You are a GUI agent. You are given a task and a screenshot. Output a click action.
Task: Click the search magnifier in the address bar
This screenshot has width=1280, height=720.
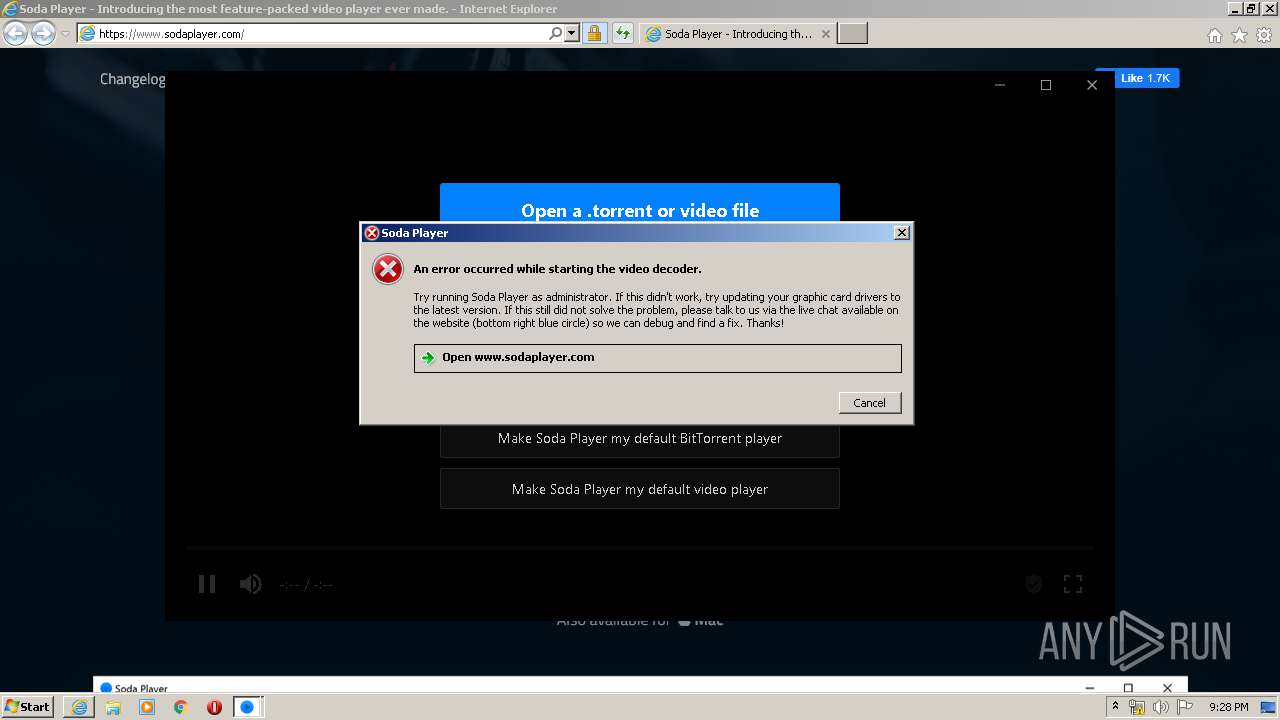(555, 34)
